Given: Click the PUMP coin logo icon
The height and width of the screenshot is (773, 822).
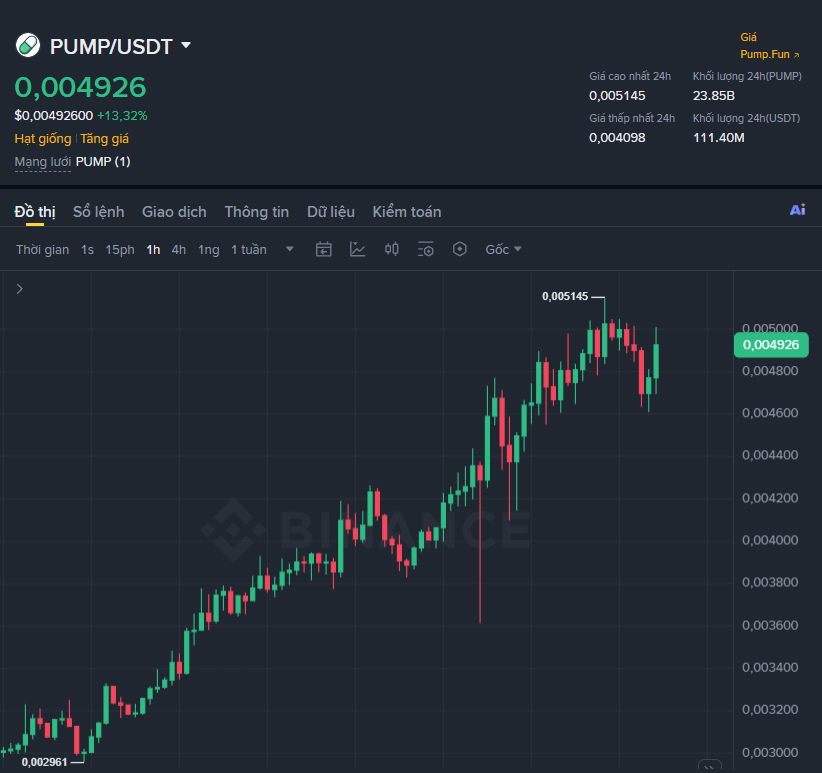Looking at the screenshot, I should tap(28, 46).
